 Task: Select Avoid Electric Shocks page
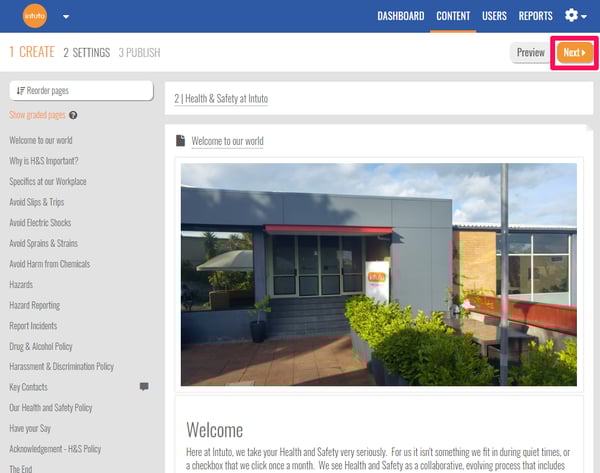coord(40,223)
